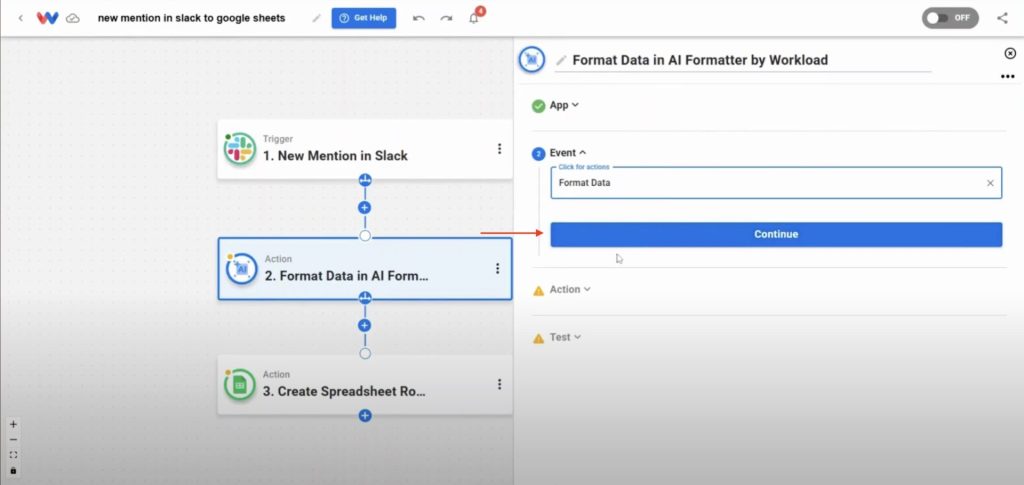Click the Get Help button
The image size is (1024, 485).
364,18
